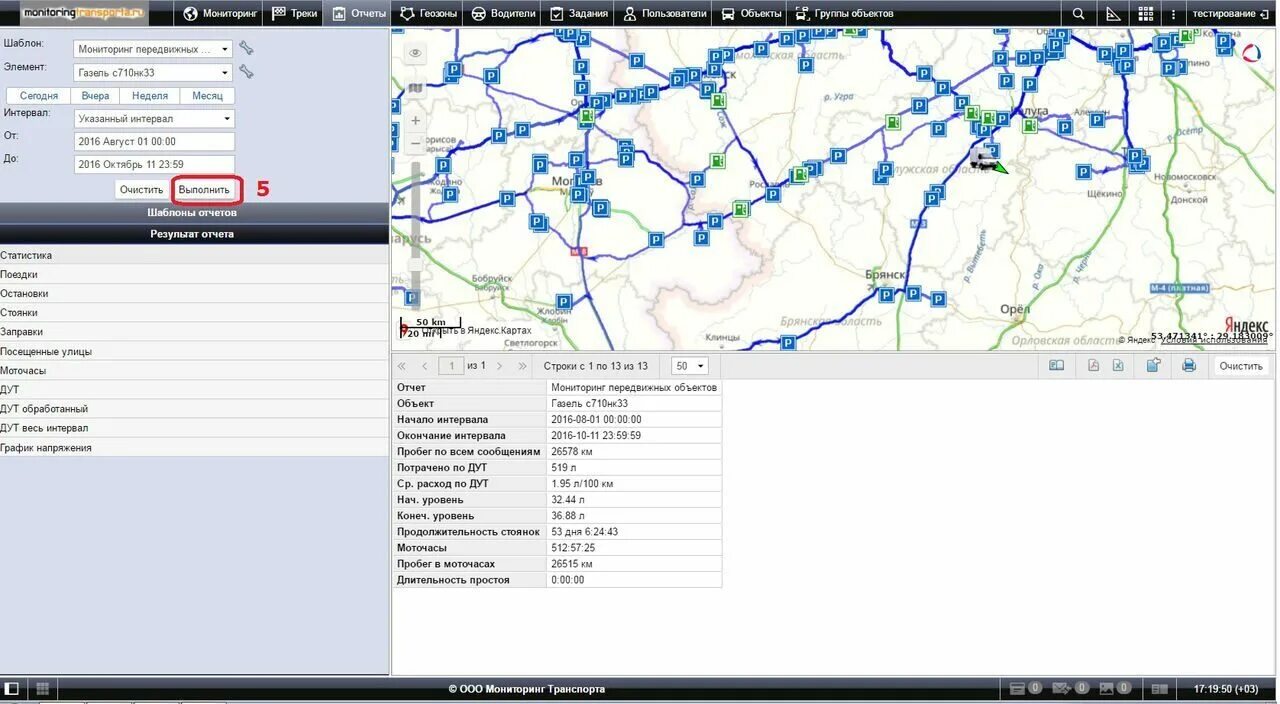Click the logout icon next to тестирование
Image resolution: width=1280 pixels, height=704 pixels.
tap(1264, 14)
